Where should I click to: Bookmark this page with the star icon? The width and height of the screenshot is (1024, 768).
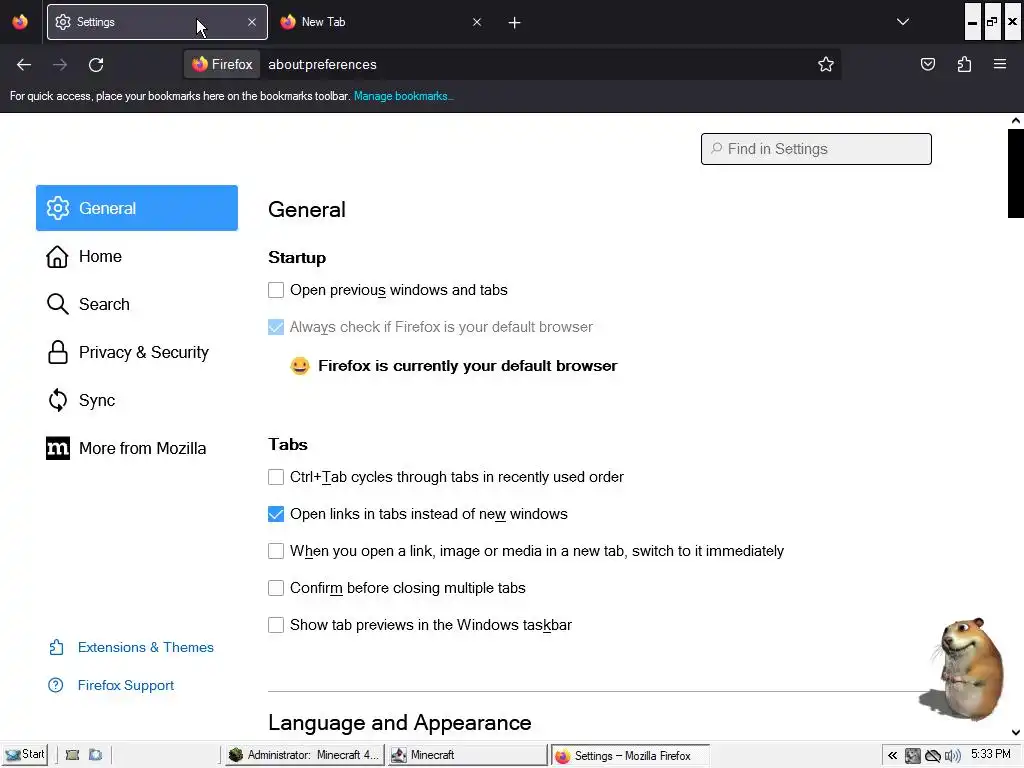825,65
